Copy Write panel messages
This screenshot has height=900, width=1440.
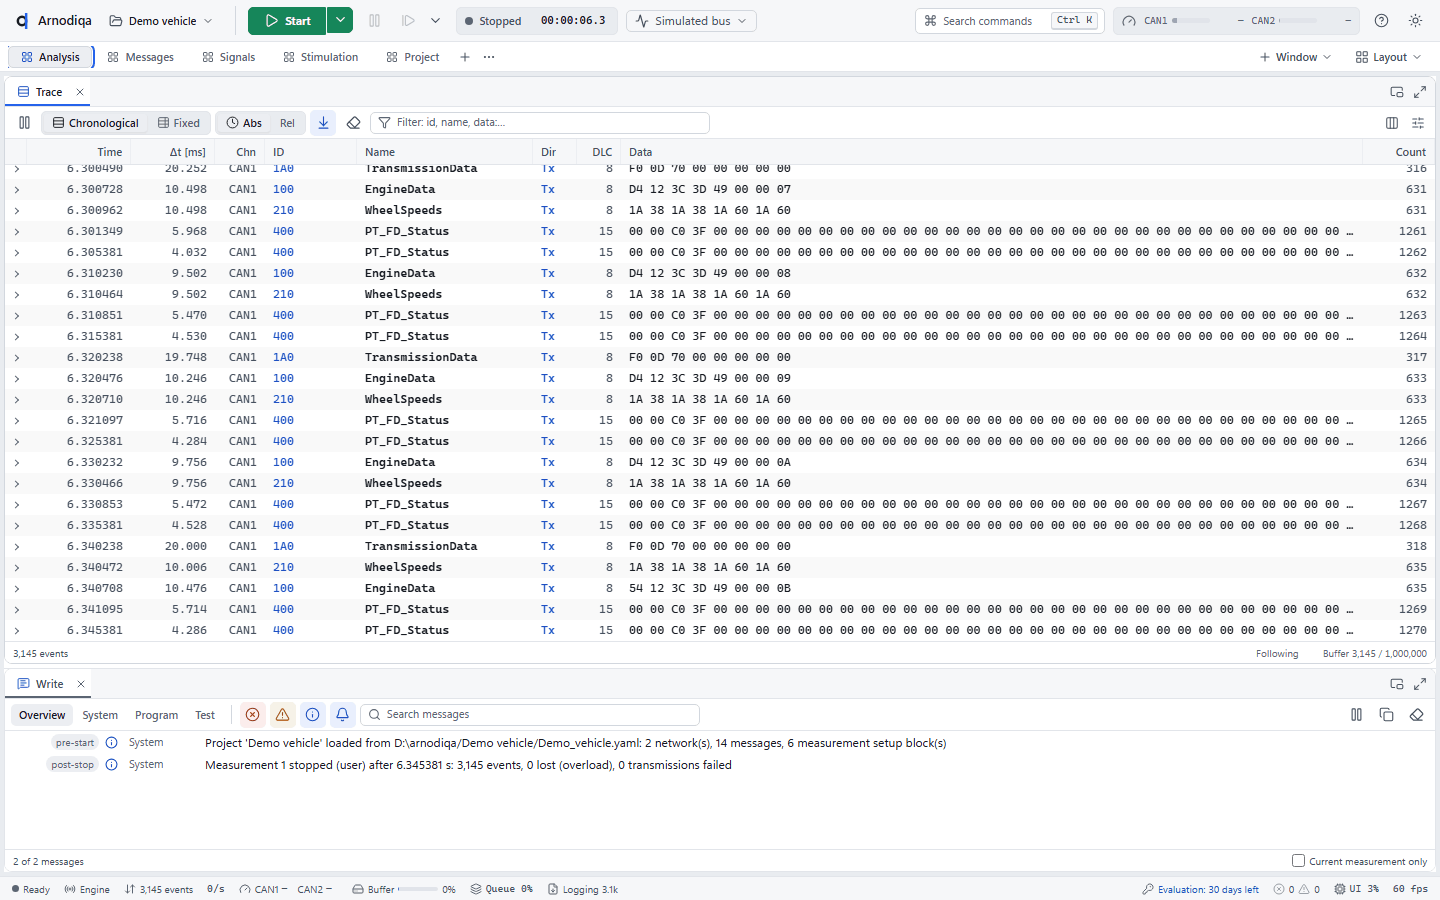[1386, 714]
